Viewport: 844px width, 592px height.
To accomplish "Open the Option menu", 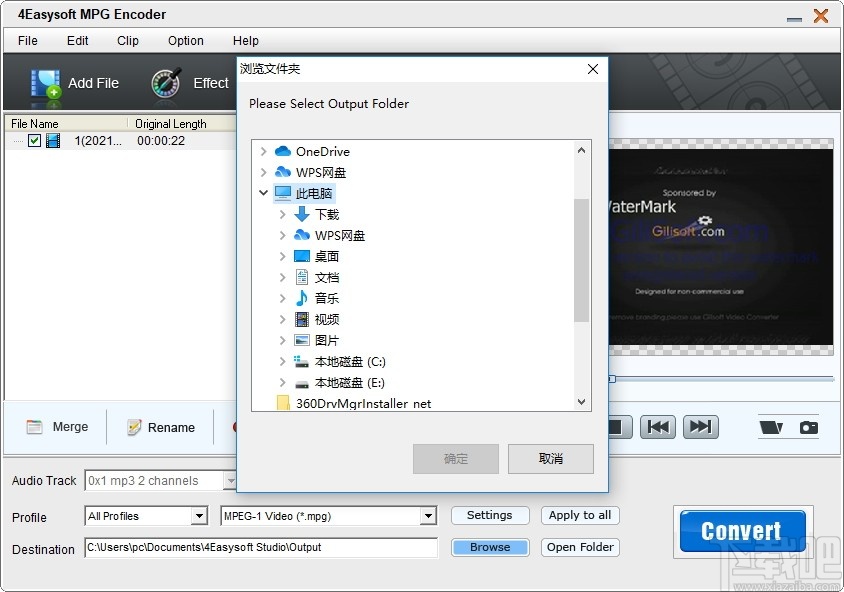I will click(x=185, y=41).
